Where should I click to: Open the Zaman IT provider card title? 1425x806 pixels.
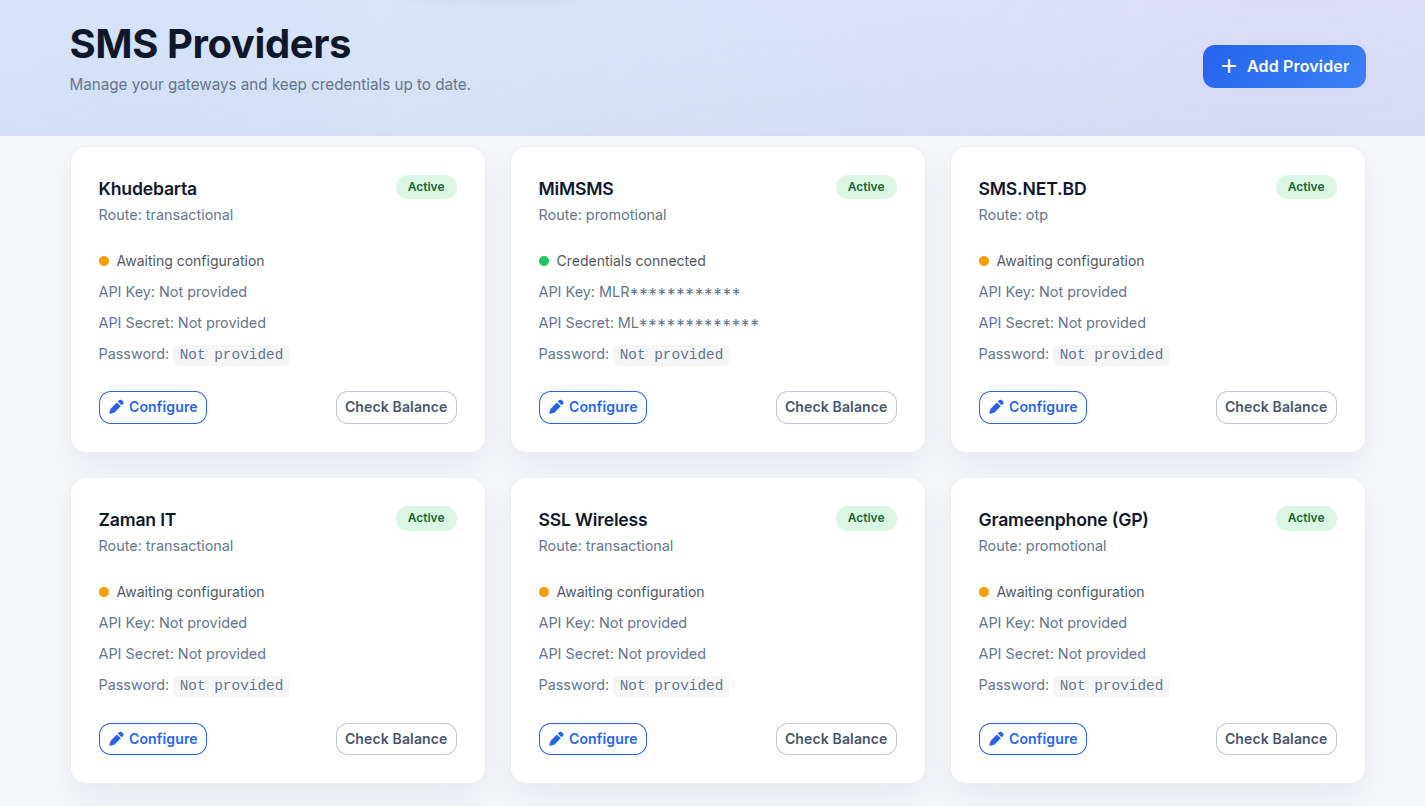point(137,519)
